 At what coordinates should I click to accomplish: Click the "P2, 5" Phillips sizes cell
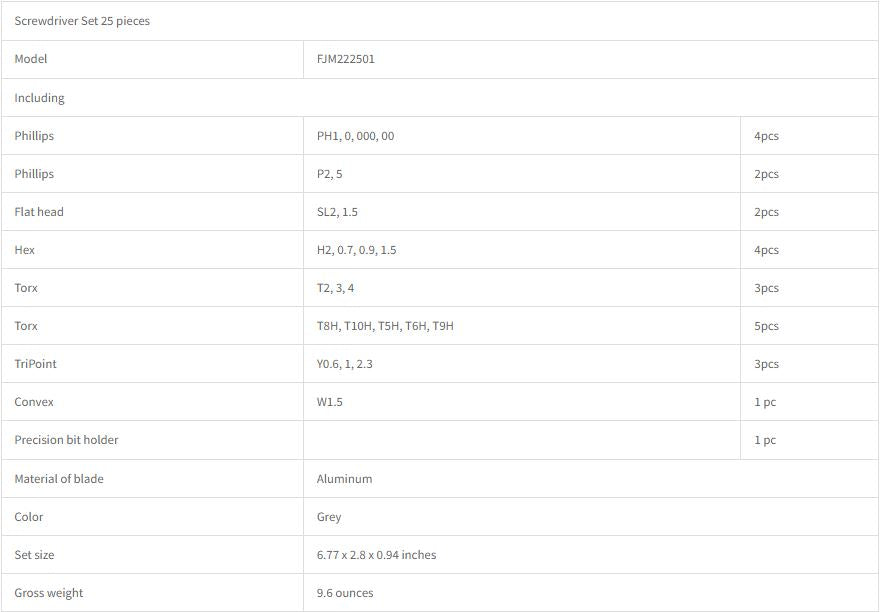[x=329, y=174]
